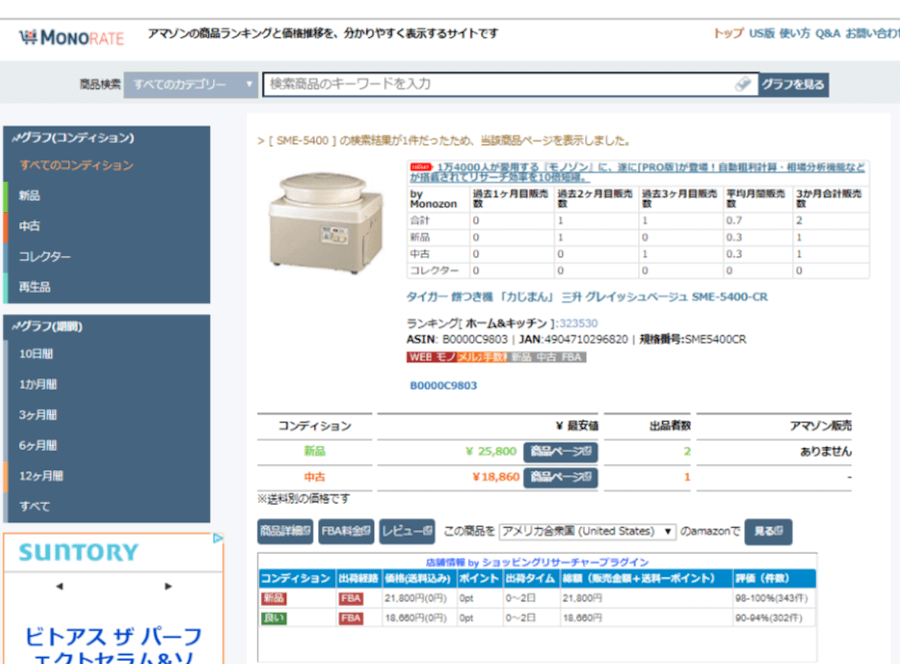The width and height of the screenshot is (900, 664).
Task: Click the 見る button beside amazon
Action: pos(768,531)
